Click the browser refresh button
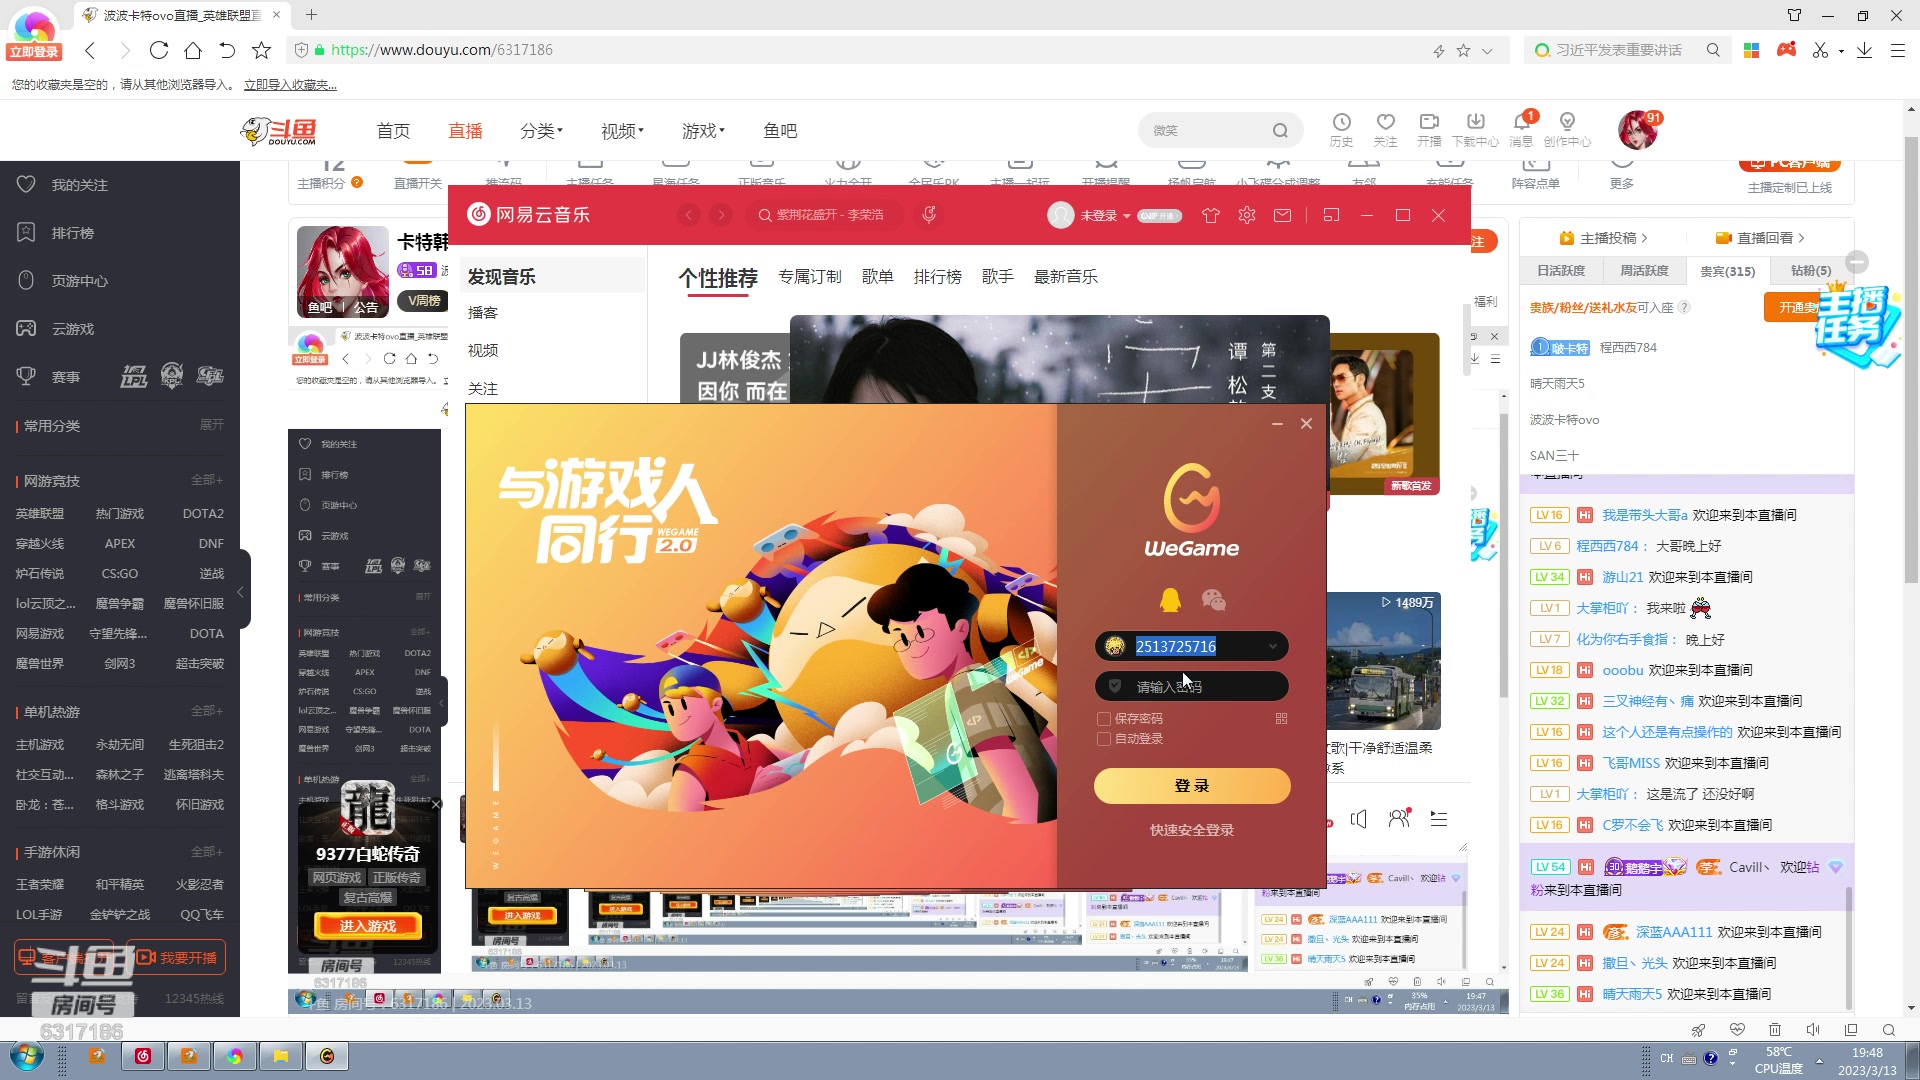The height and width of the screenshot is (1080, 1920). [x=159, y=50]
